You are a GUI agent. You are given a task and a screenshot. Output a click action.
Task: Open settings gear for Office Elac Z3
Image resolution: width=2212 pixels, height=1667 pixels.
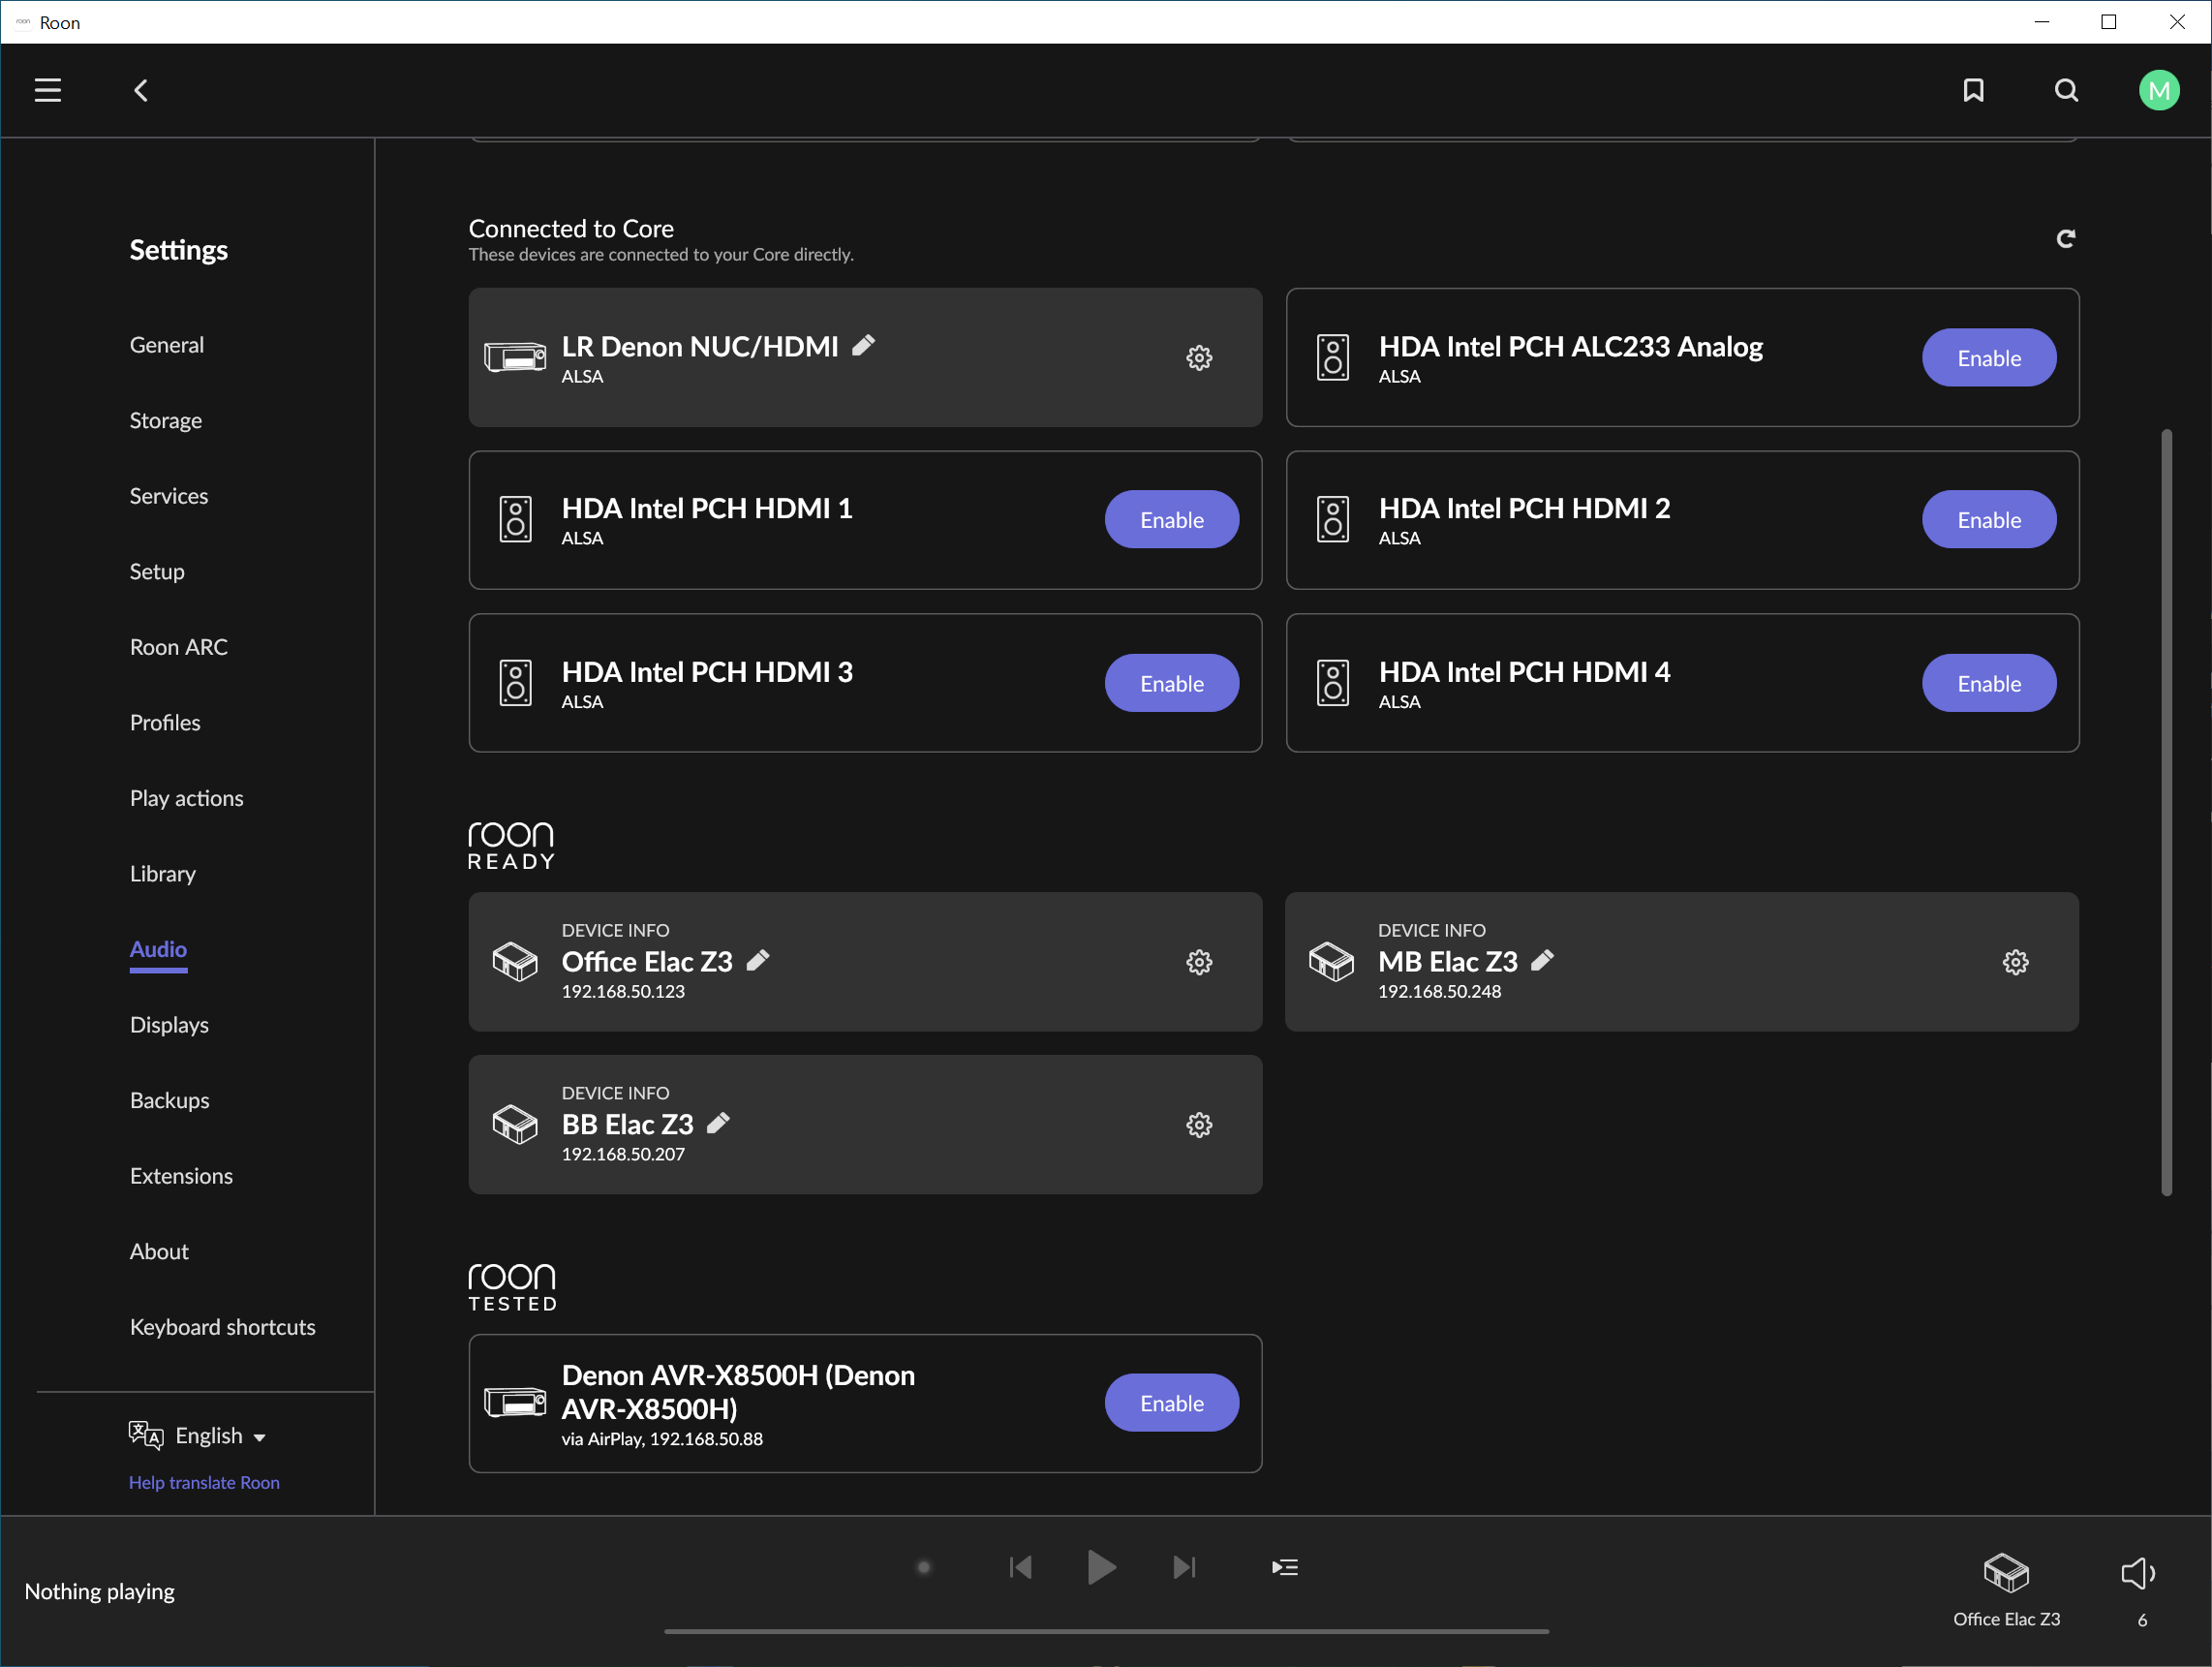[x=1199, y=962]
